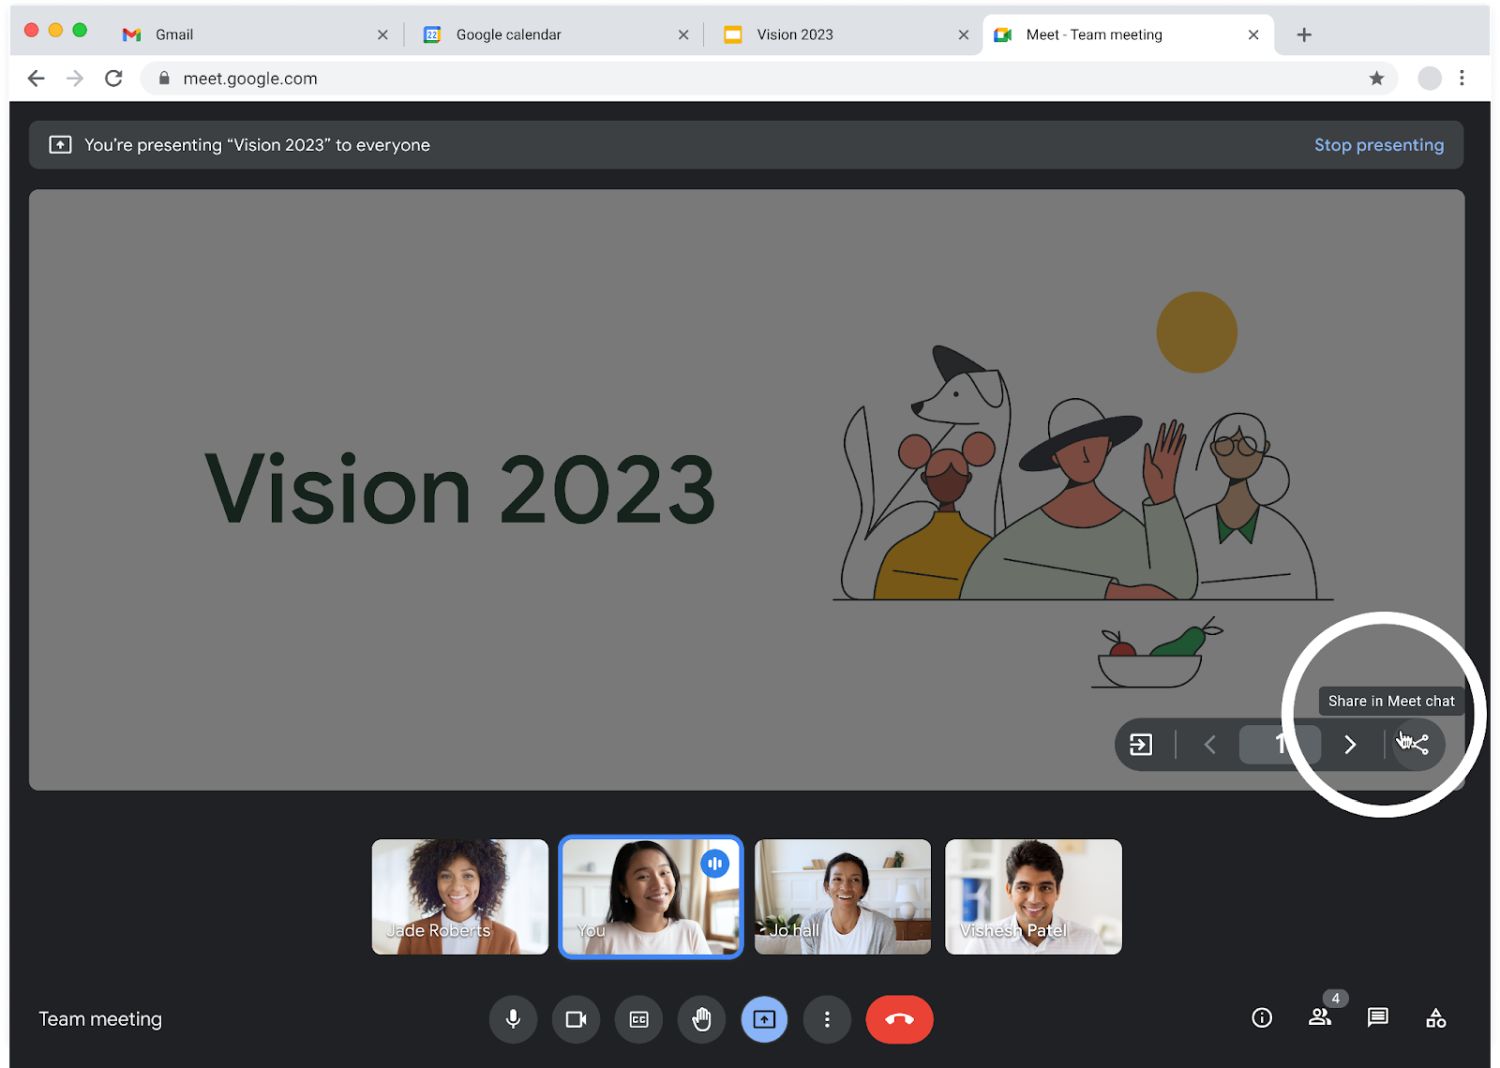Select Jade Roberts video thumbnail
The width and height of the screenshot is (1500, 1068).
coord(460,896)
